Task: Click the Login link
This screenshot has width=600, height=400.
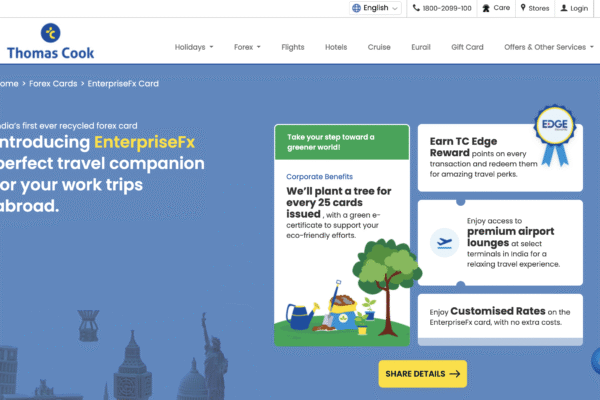Action: point(574,8)
